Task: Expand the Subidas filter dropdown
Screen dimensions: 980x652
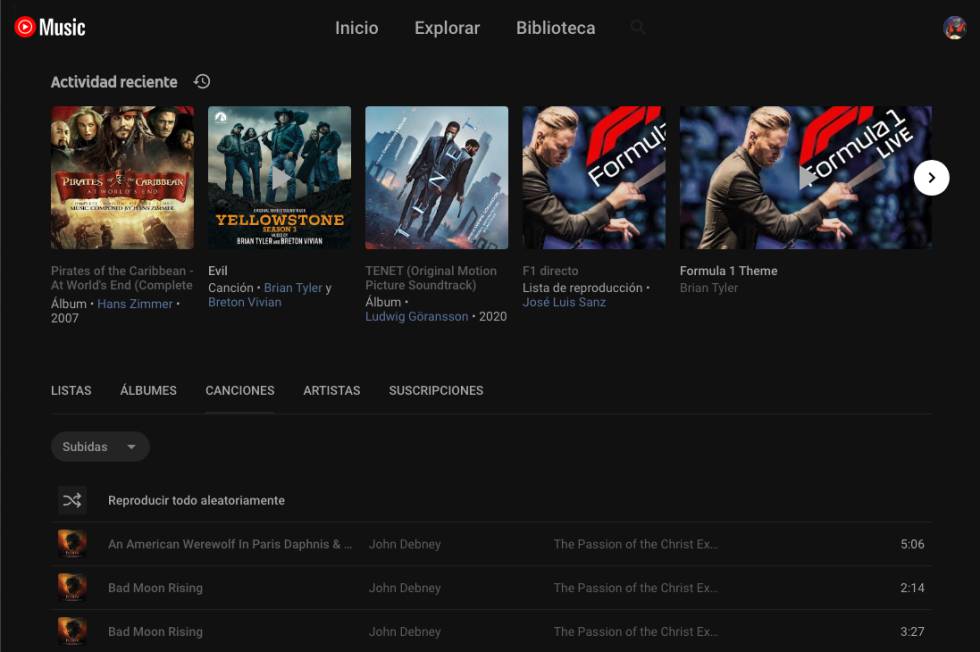Action: click(x=100, y=446)
